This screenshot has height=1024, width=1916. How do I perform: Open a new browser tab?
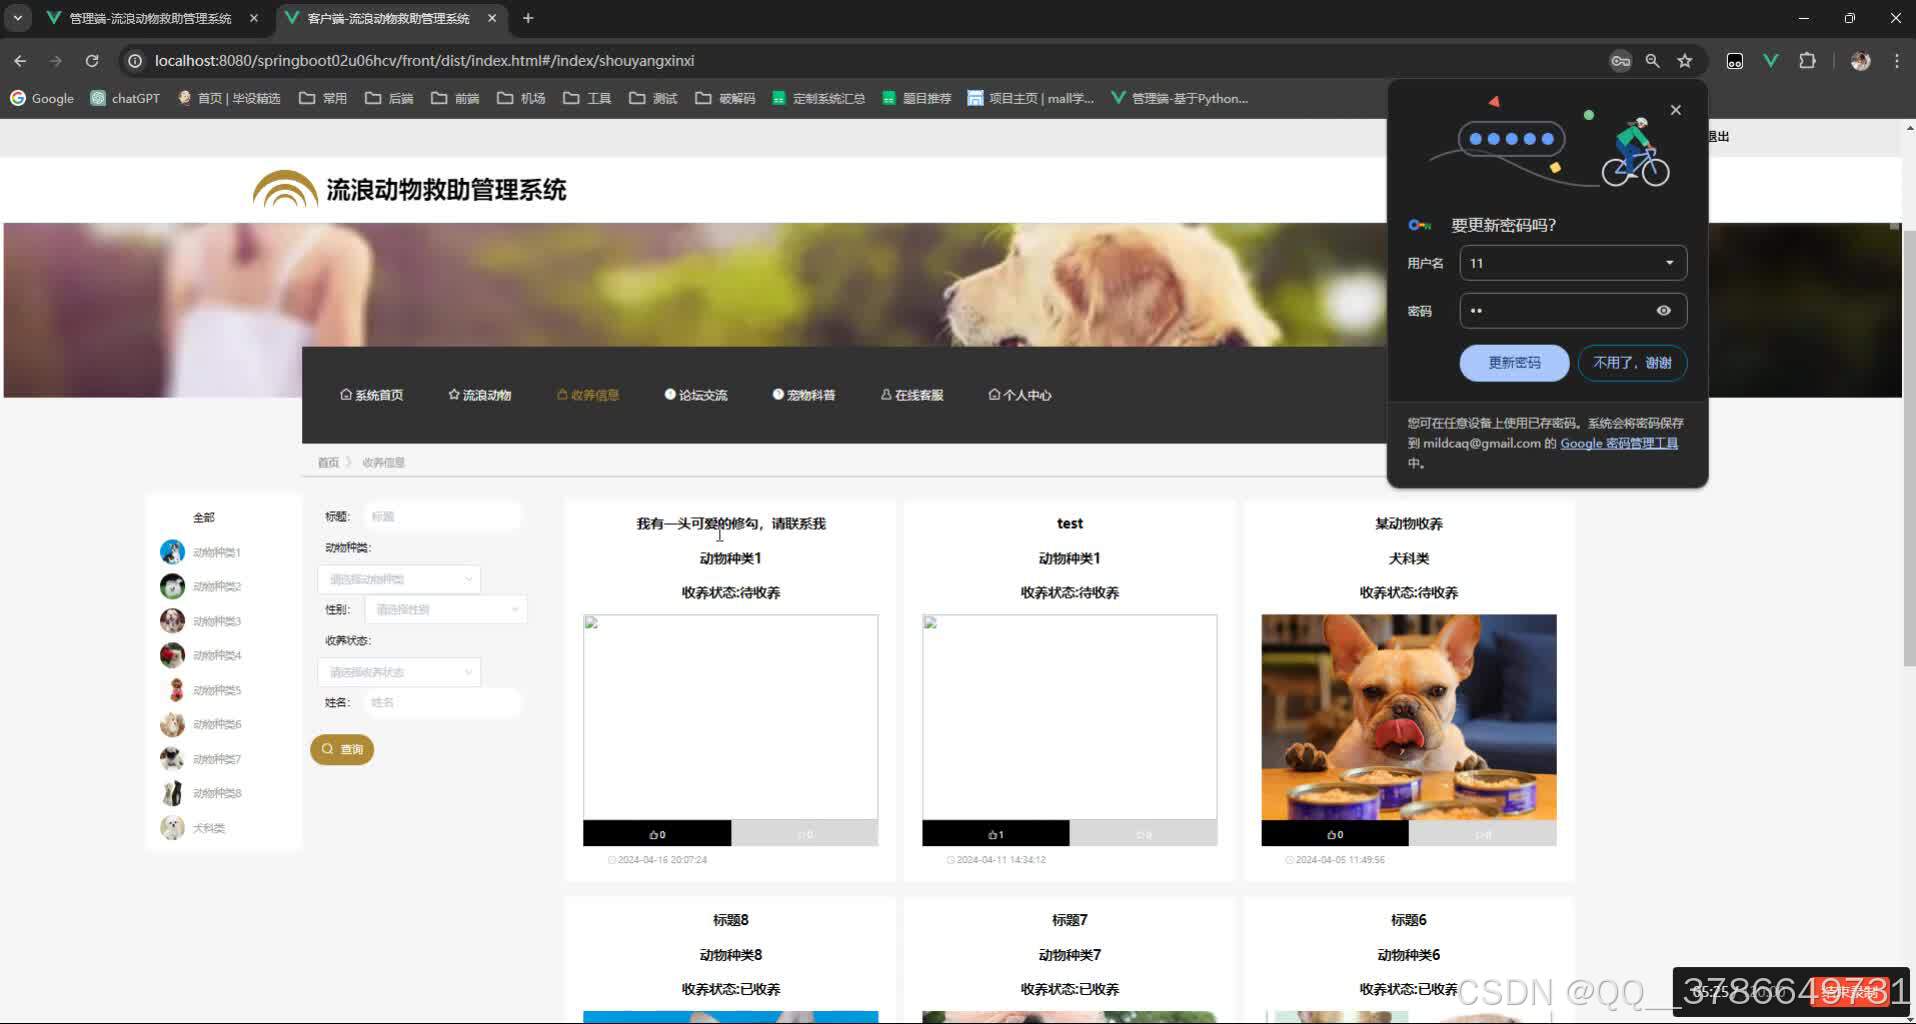click(528, 18)
